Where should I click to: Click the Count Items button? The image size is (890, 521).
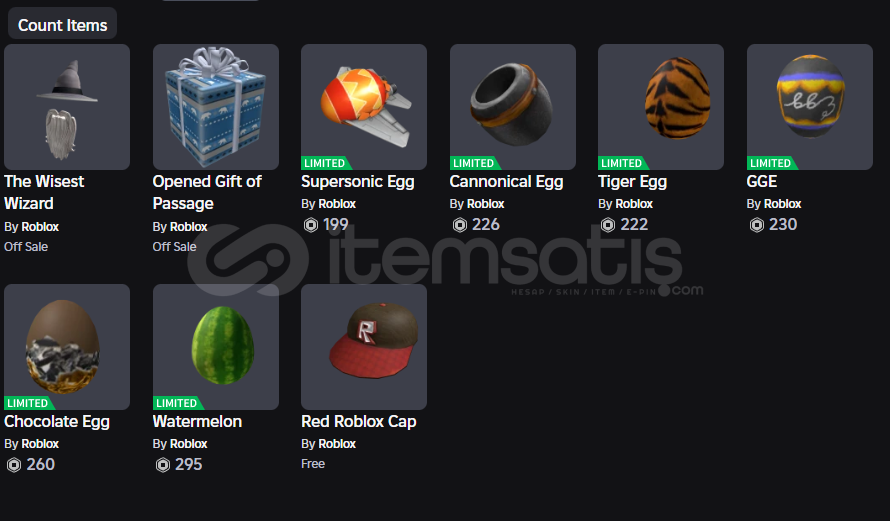(x=62, y=24)
